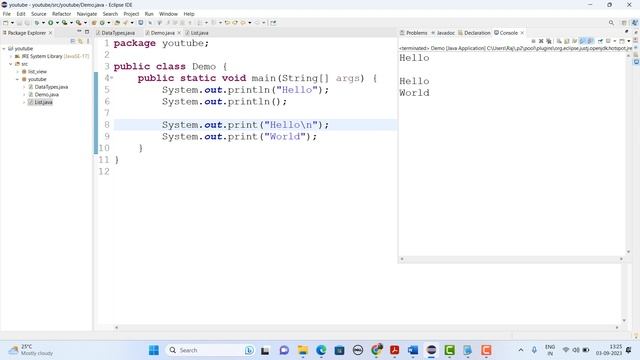Save the current file with Save icon
The height and width of the screenshot is (360, 640).
tap(19, 23)
